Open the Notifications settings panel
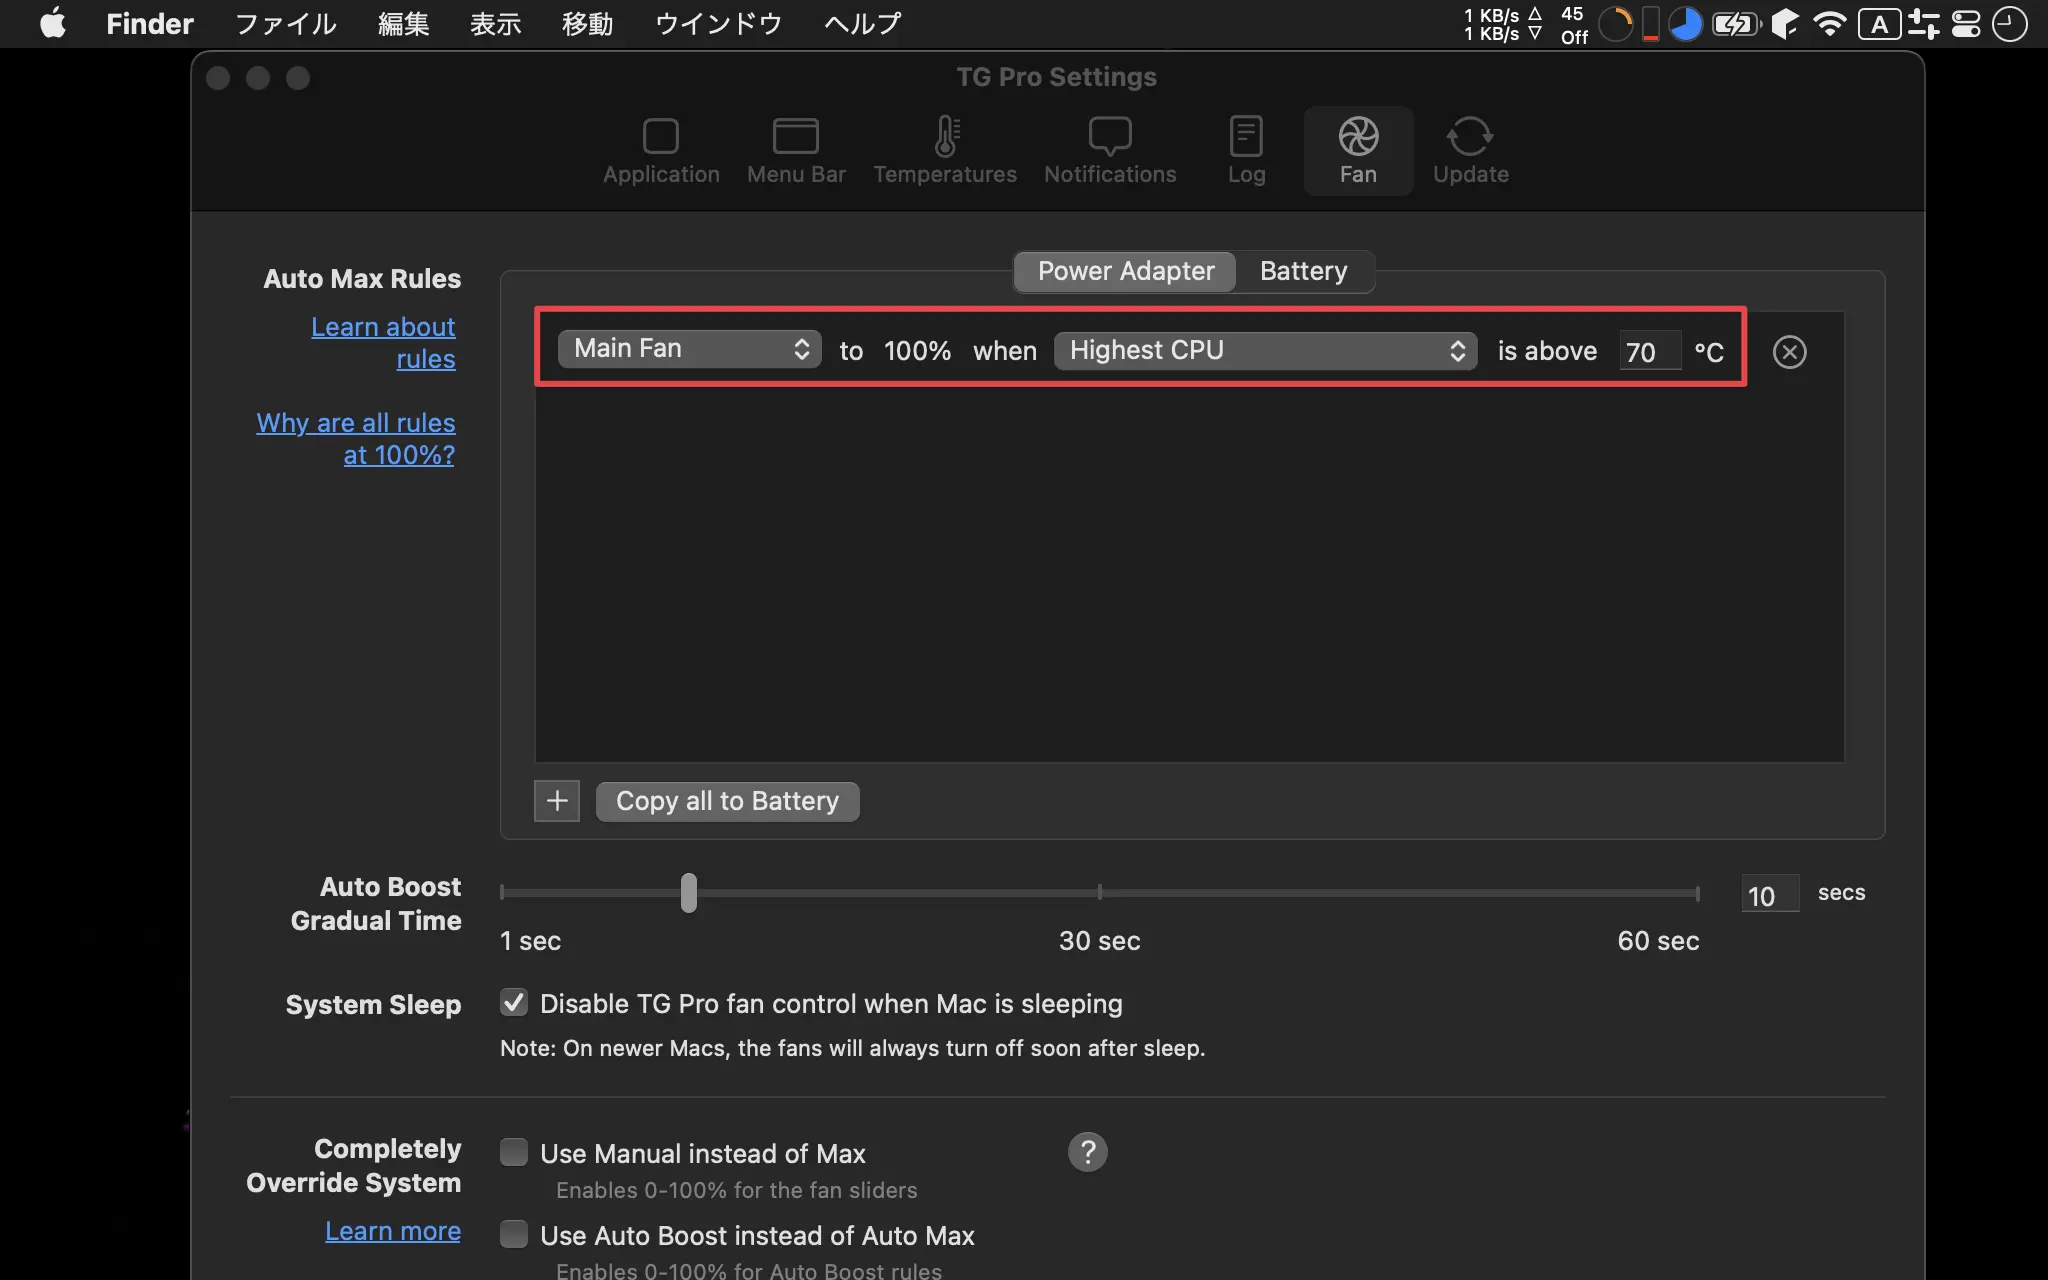 [1110, 149]
